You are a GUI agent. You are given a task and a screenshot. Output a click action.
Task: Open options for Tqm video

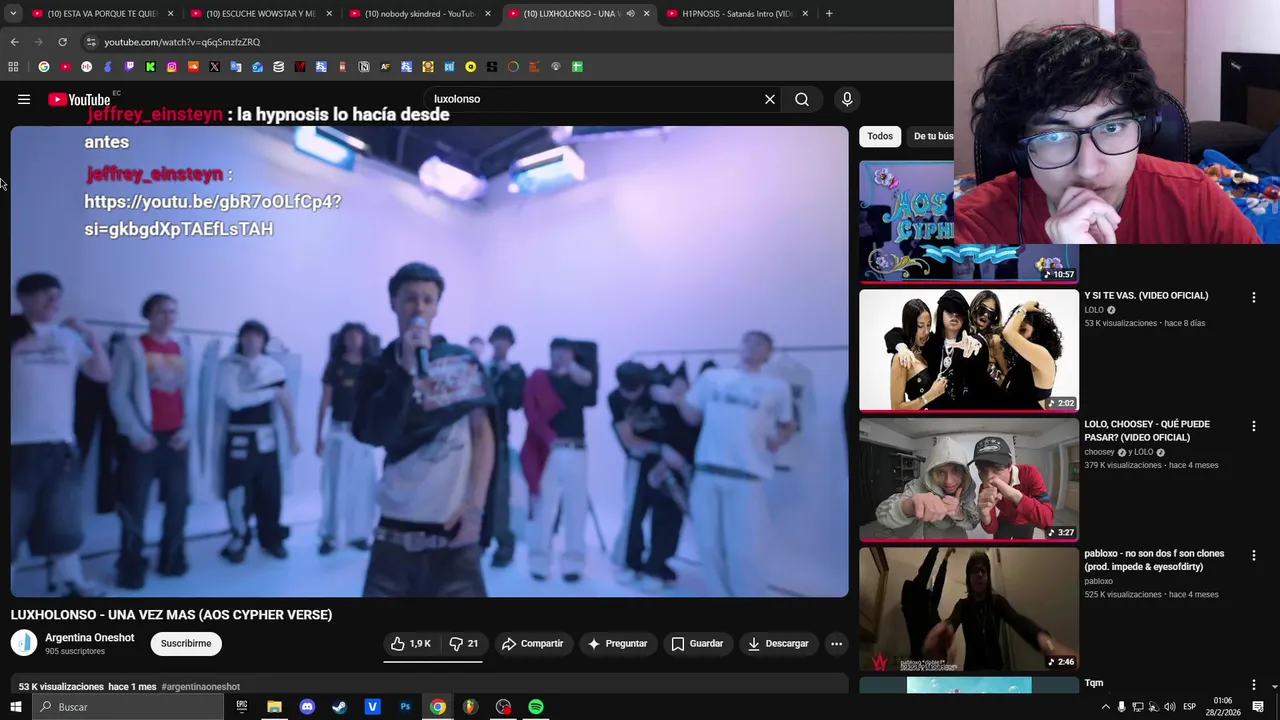[x=1254, y=685]
